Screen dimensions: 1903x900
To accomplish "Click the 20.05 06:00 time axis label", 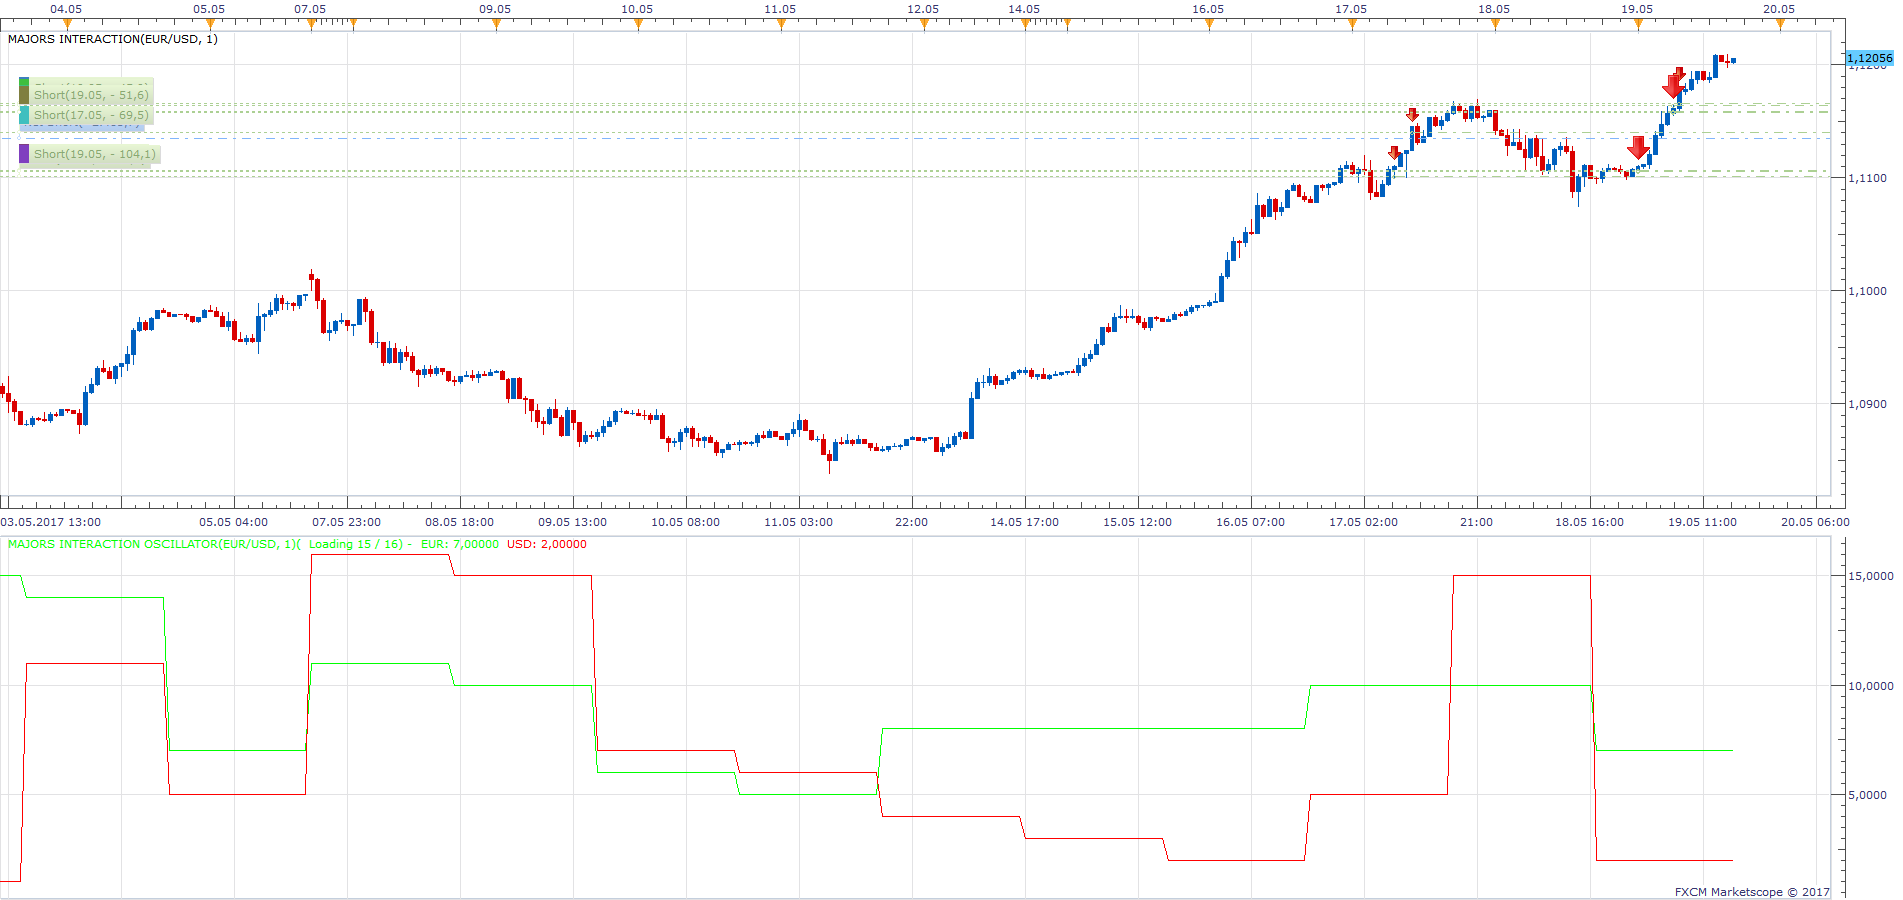I will 1815,522.
